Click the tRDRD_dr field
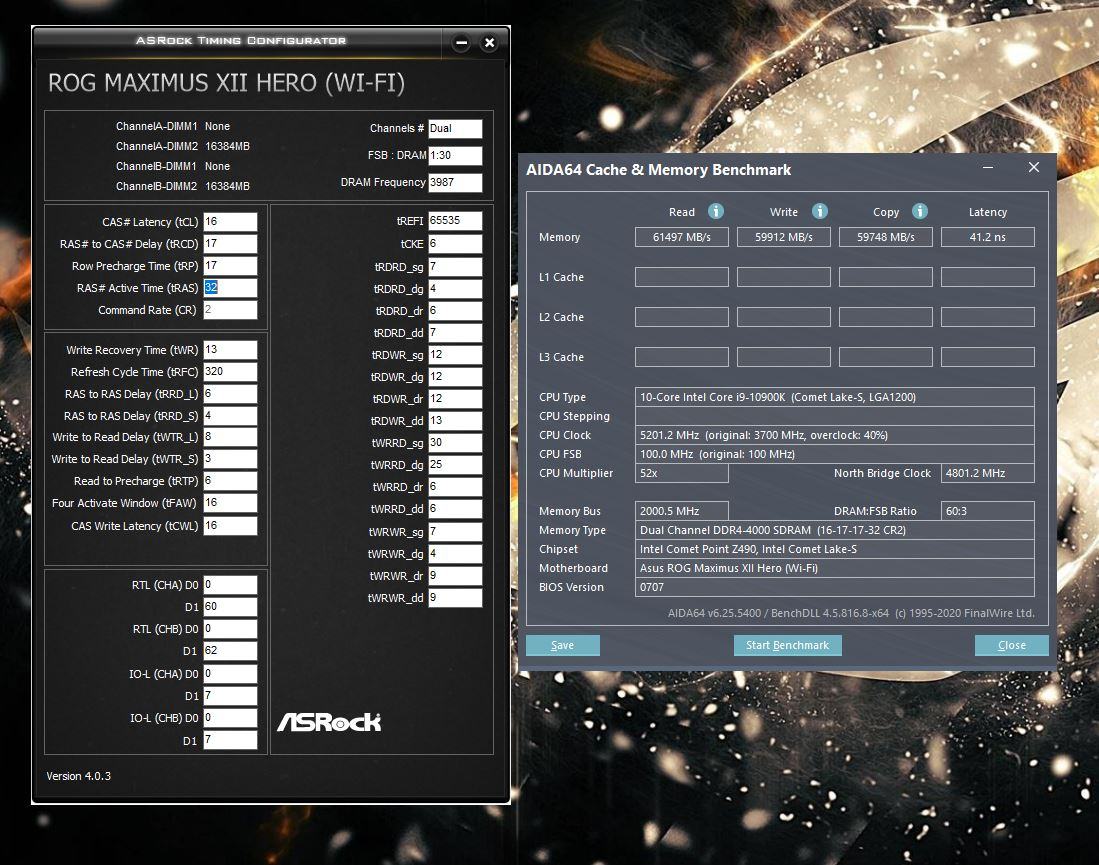The image size is (1099, 865). point(455,311)
